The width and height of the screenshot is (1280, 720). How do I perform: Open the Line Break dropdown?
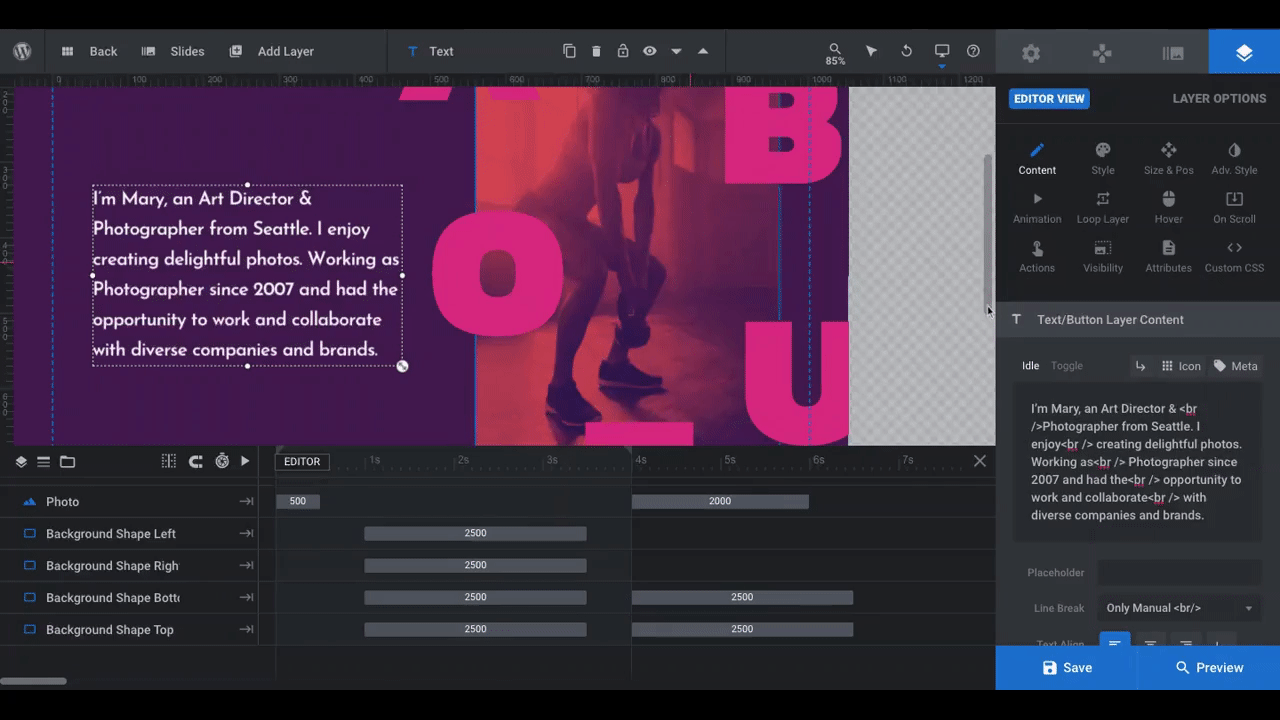click(1179, 608)
